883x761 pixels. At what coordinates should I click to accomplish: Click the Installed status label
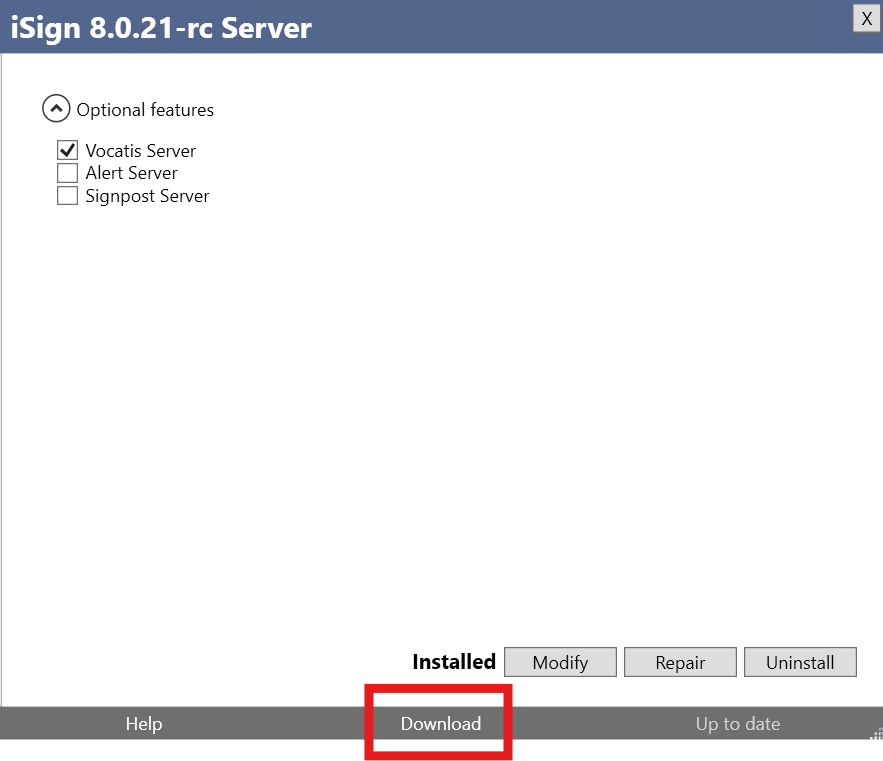click(x=454, y=661)
